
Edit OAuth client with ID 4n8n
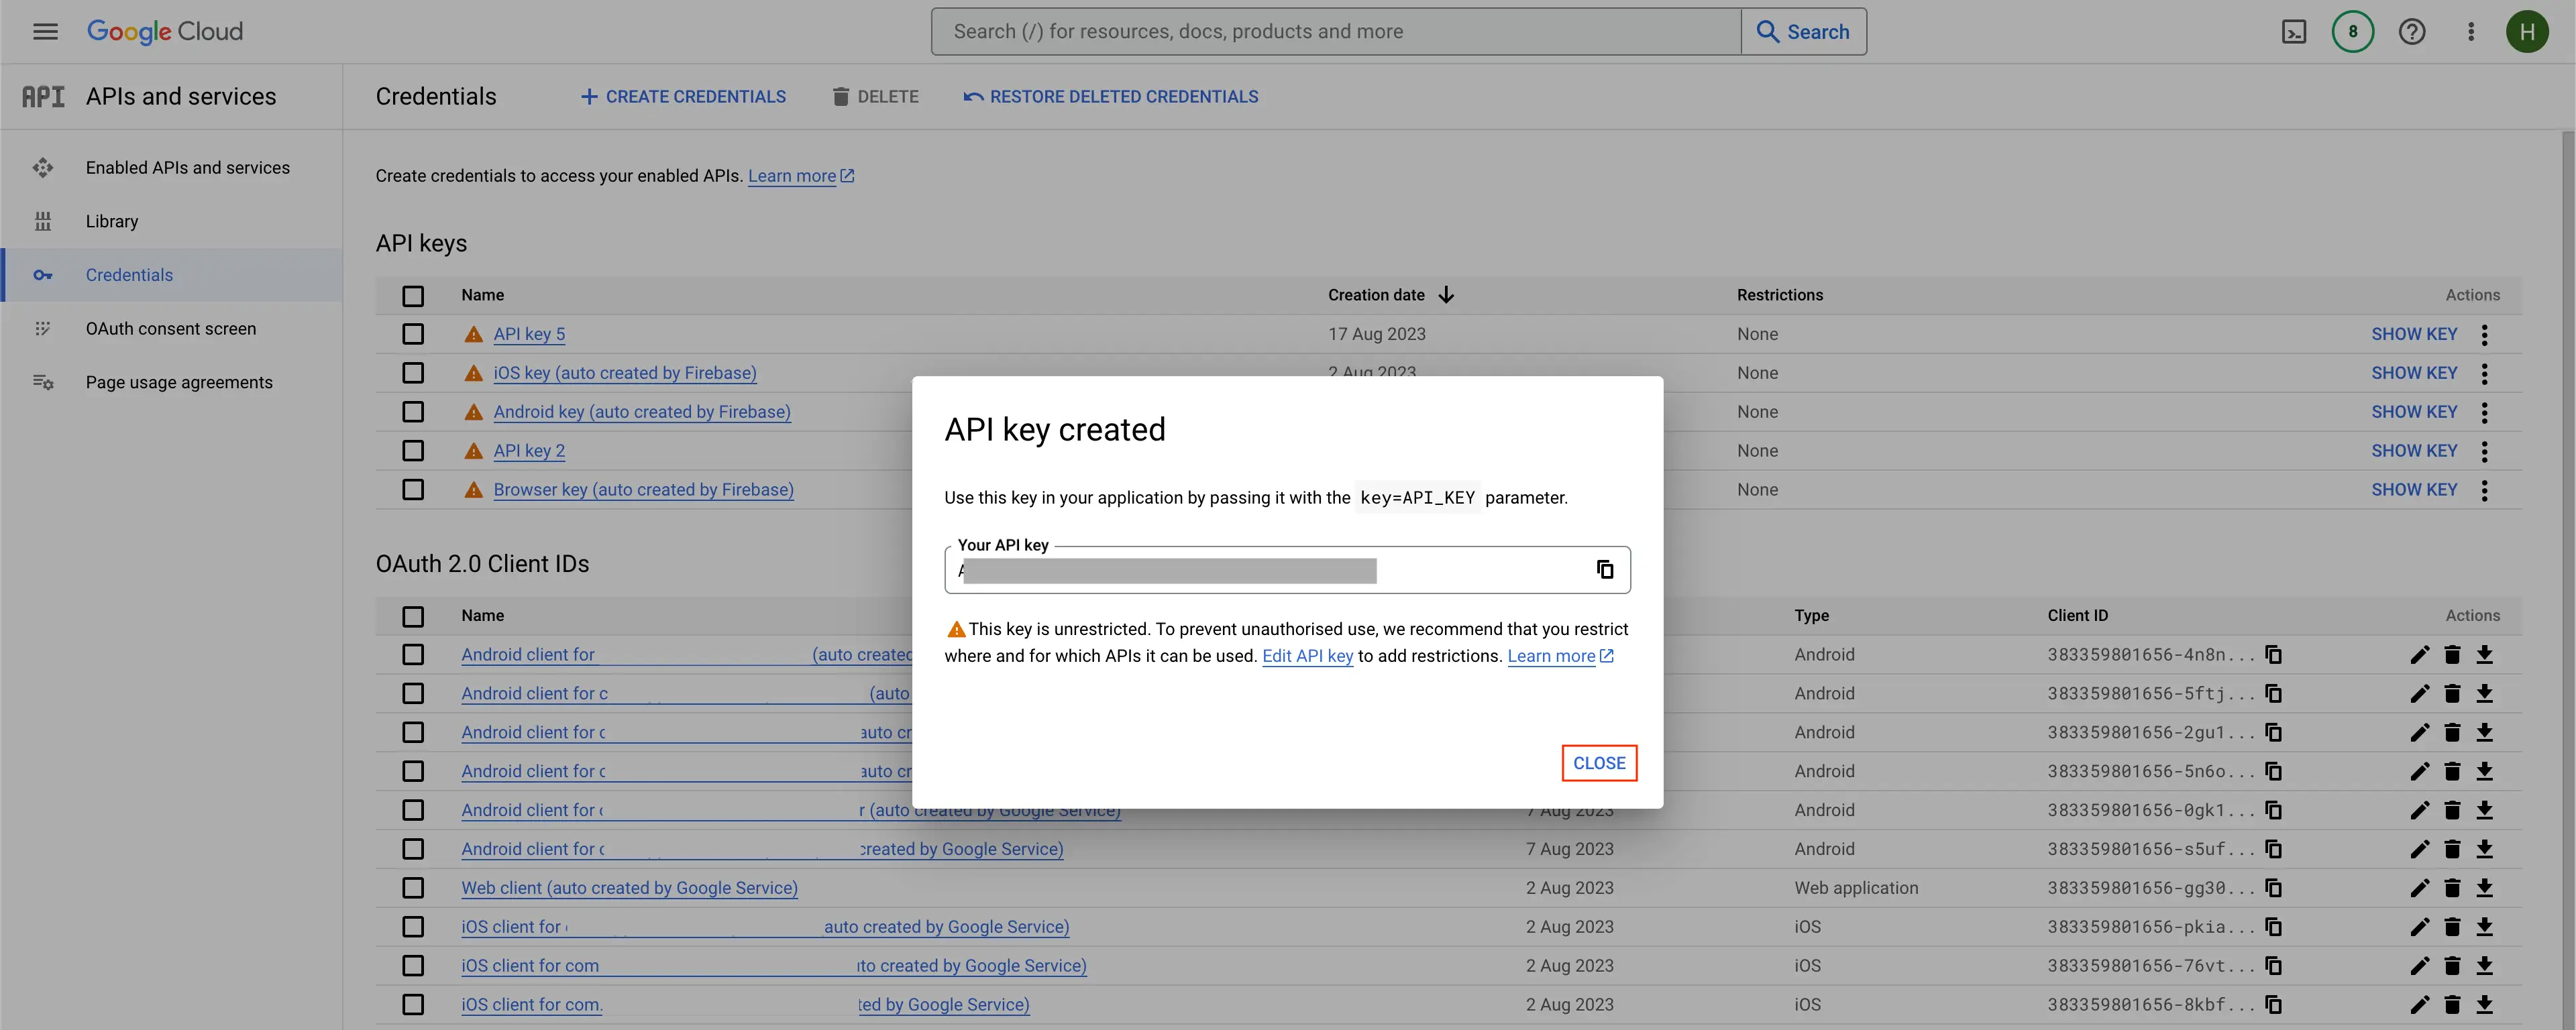pyautogui.click(x=2419, y=655)
